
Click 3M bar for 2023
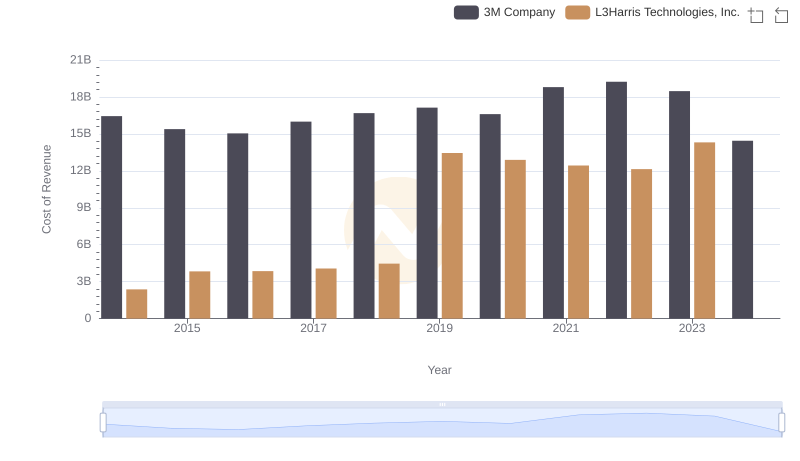680,205
